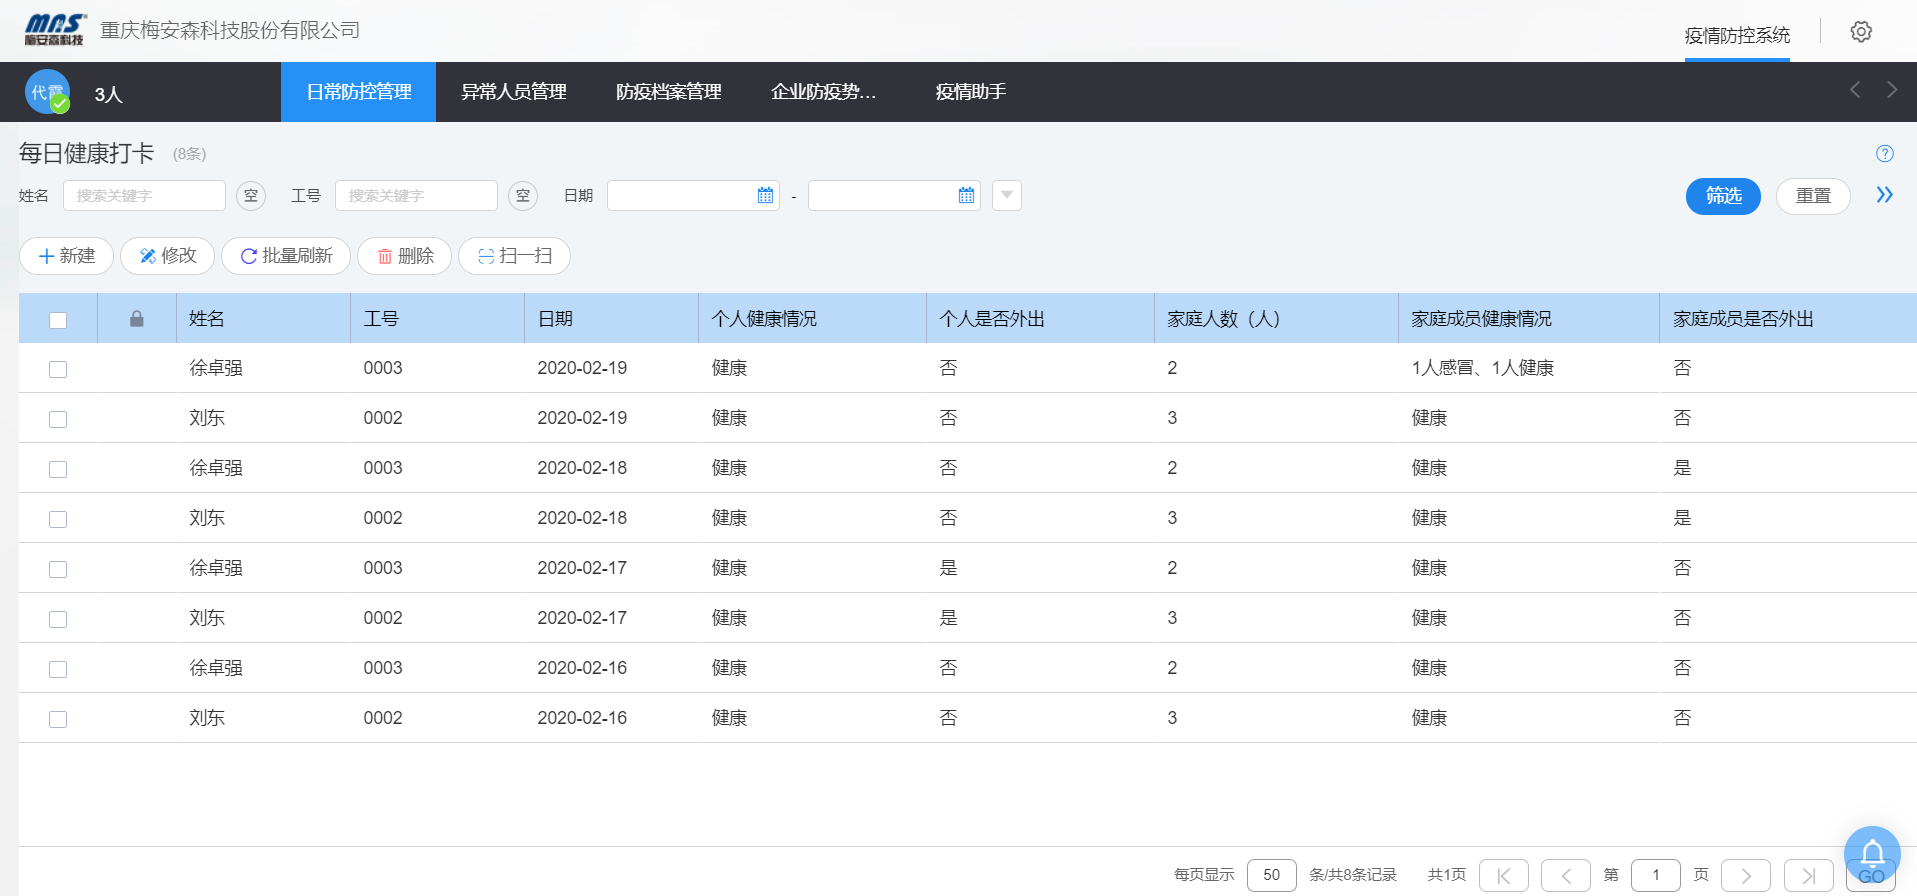This screenshot has width=1917, height=896.
Task: Change the 50 per-page display box
Action: [1271, 875]
